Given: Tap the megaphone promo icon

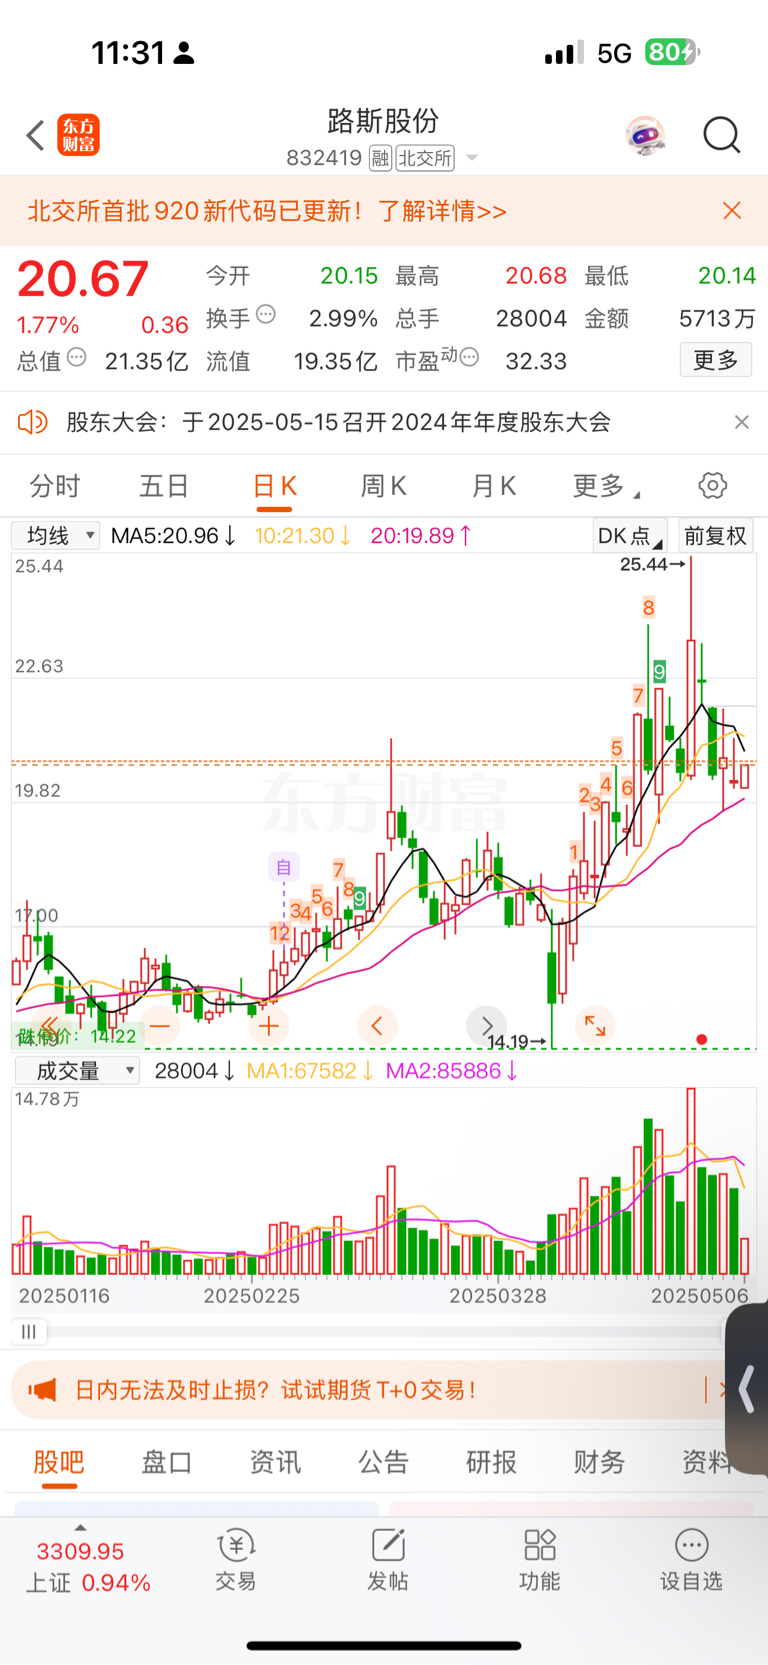Looking at the screenshot, I should (42, 1389).
